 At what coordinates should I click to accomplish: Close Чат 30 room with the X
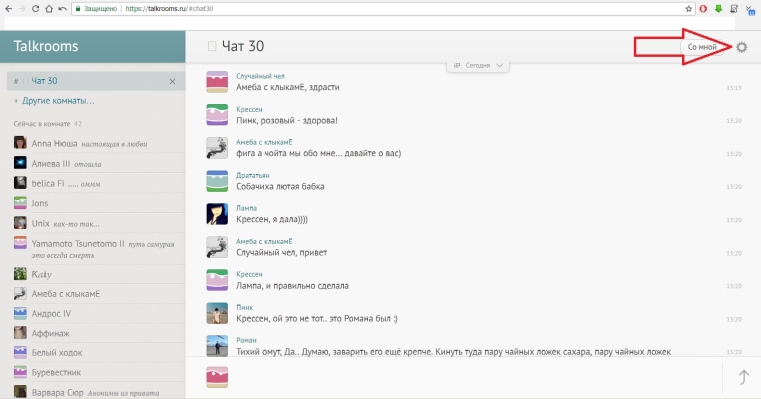[x=172, y=82]
